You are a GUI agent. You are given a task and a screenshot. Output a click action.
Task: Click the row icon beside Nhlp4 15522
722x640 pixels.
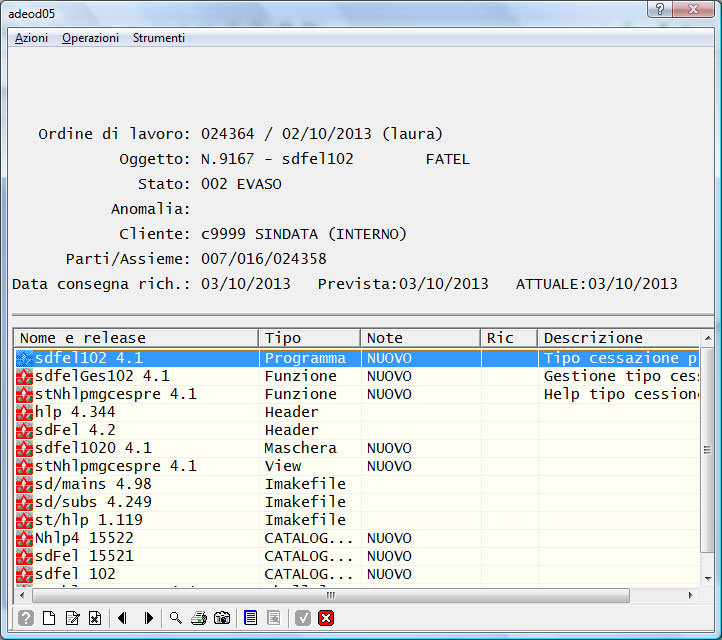click(24, 538)
